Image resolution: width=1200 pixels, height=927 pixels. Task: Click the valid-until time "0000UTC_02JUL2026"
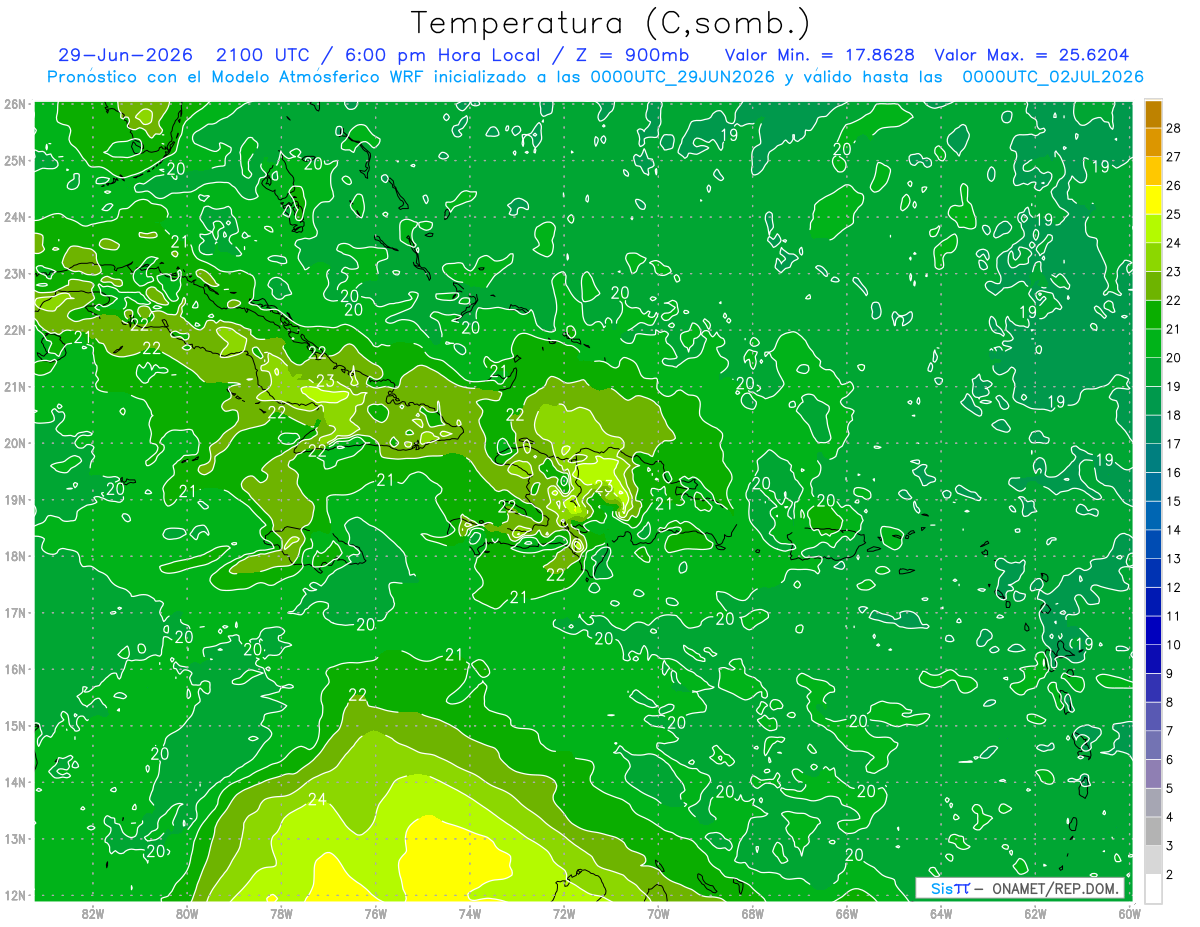[x=1052, y=76]
